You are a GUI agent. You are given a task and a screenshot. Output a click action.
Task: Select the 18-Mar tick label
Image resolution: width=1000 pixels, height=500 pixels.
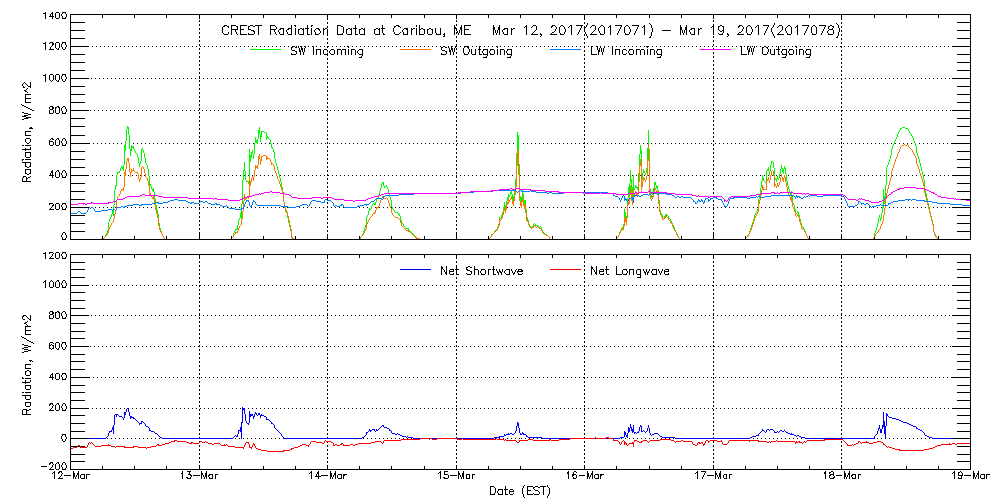pyautogui.click(x=841, y=477)
